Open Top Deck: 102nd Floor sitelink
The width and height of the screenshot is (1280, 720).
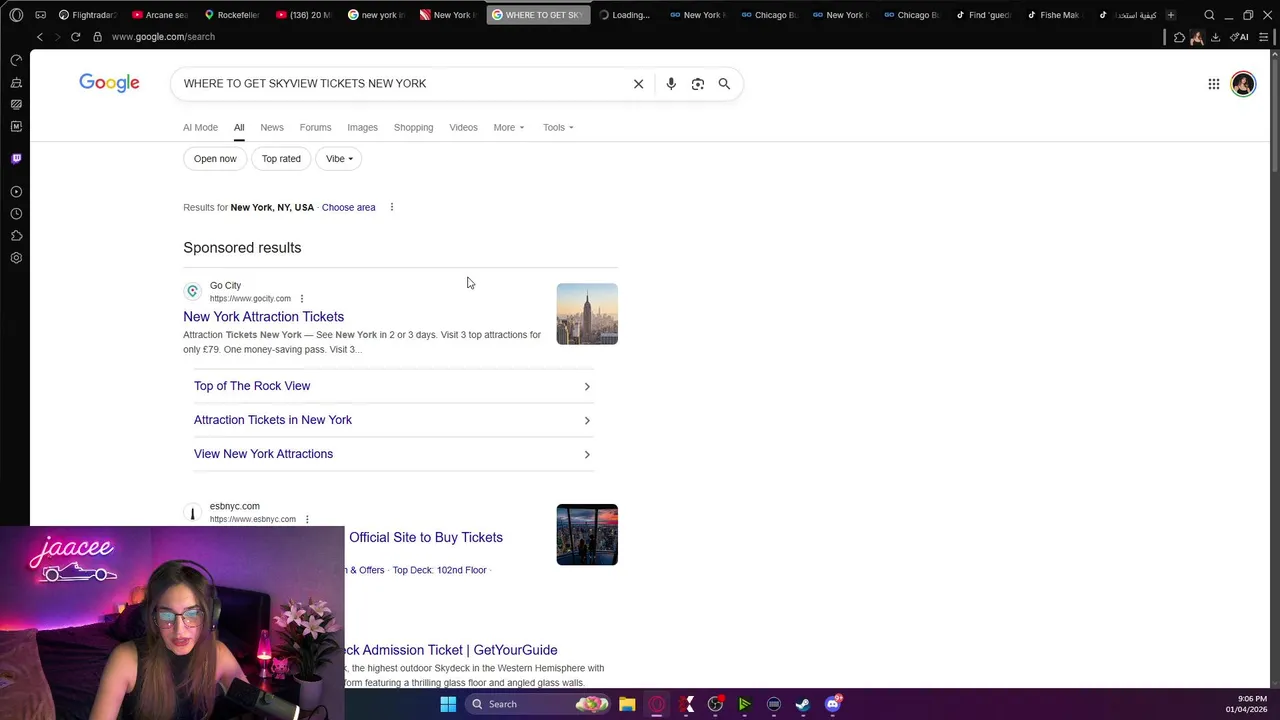[439, 570]
